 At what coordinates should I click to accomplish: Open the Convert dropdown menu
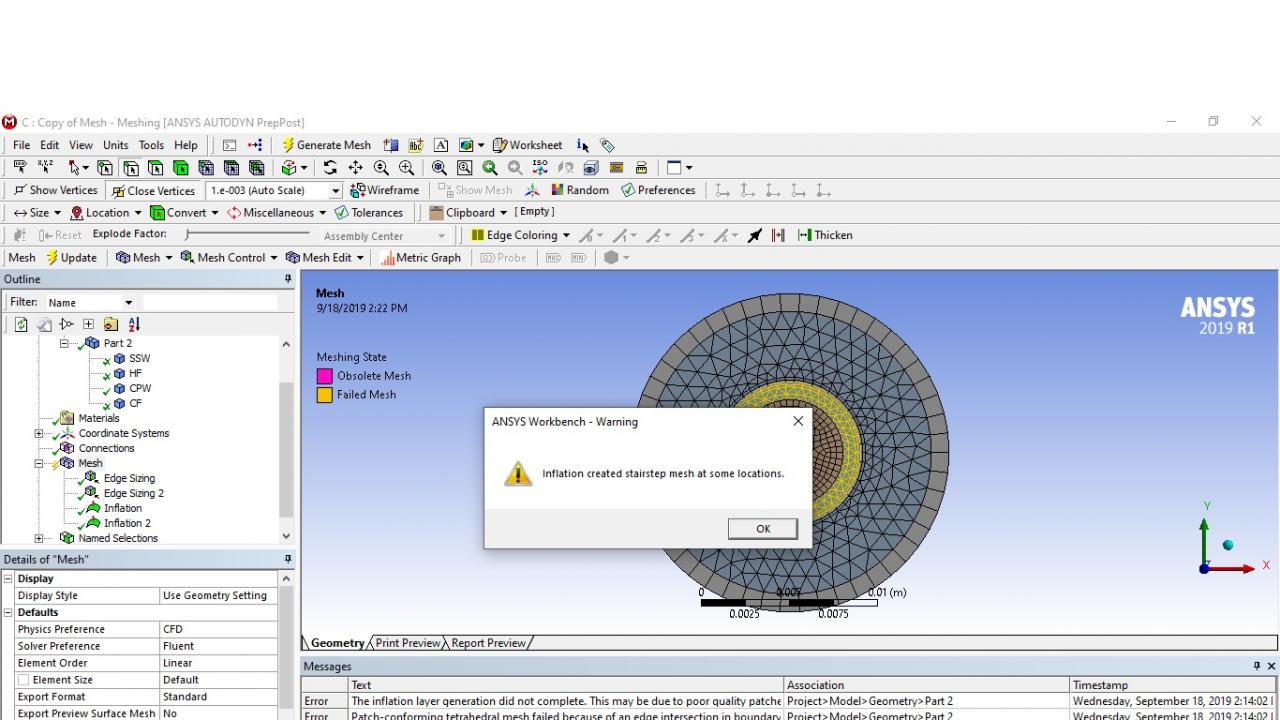[184, 213]
